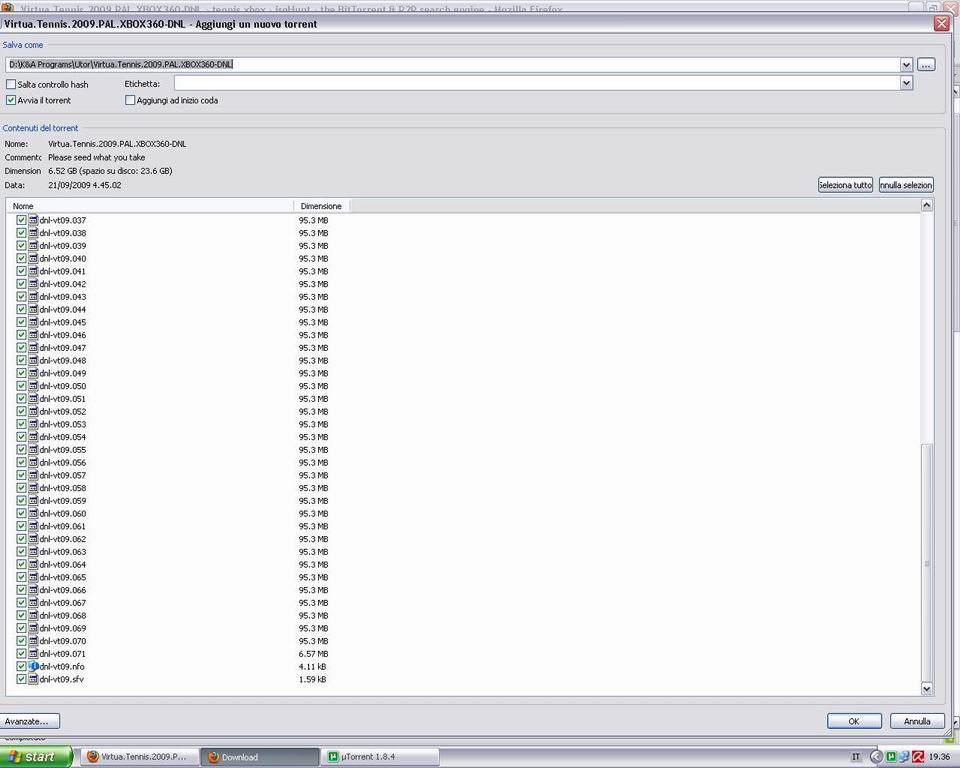This screenshot has width=960, height=768.
Task: Open the Avanzate advanced options
Action: (x=30, y=721)
